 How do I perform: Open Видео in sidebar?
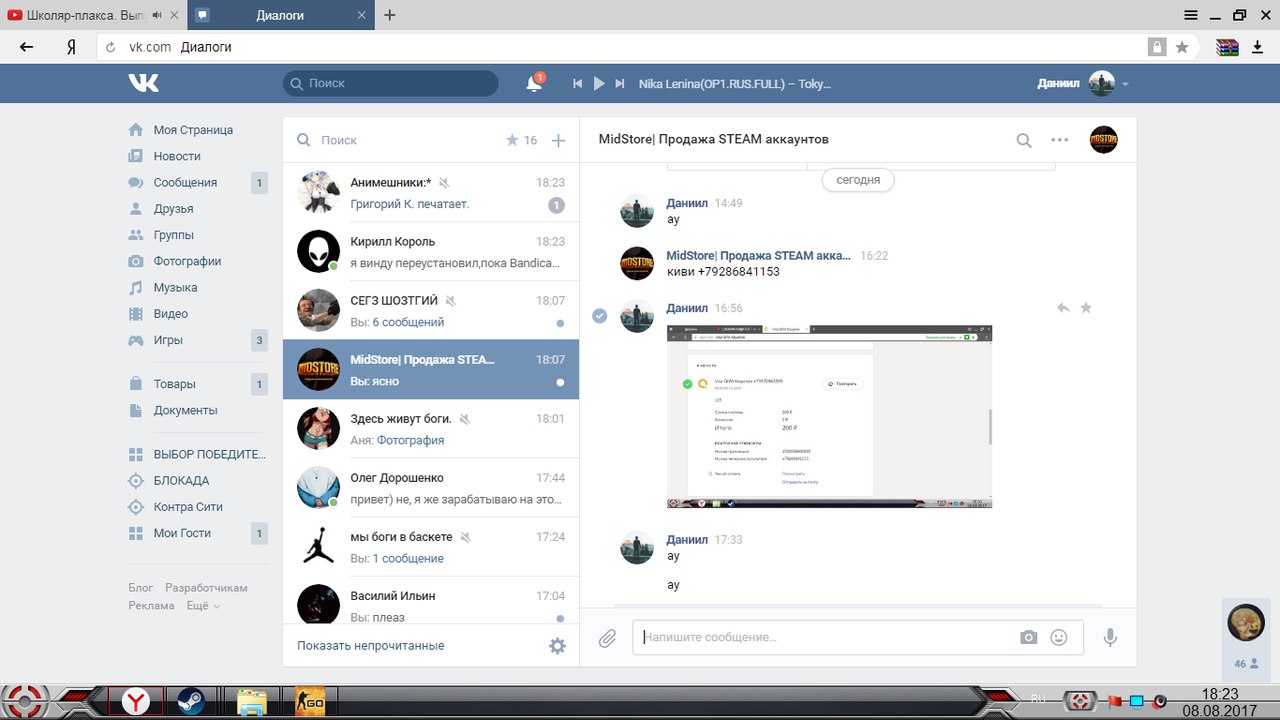pos(170,314)
